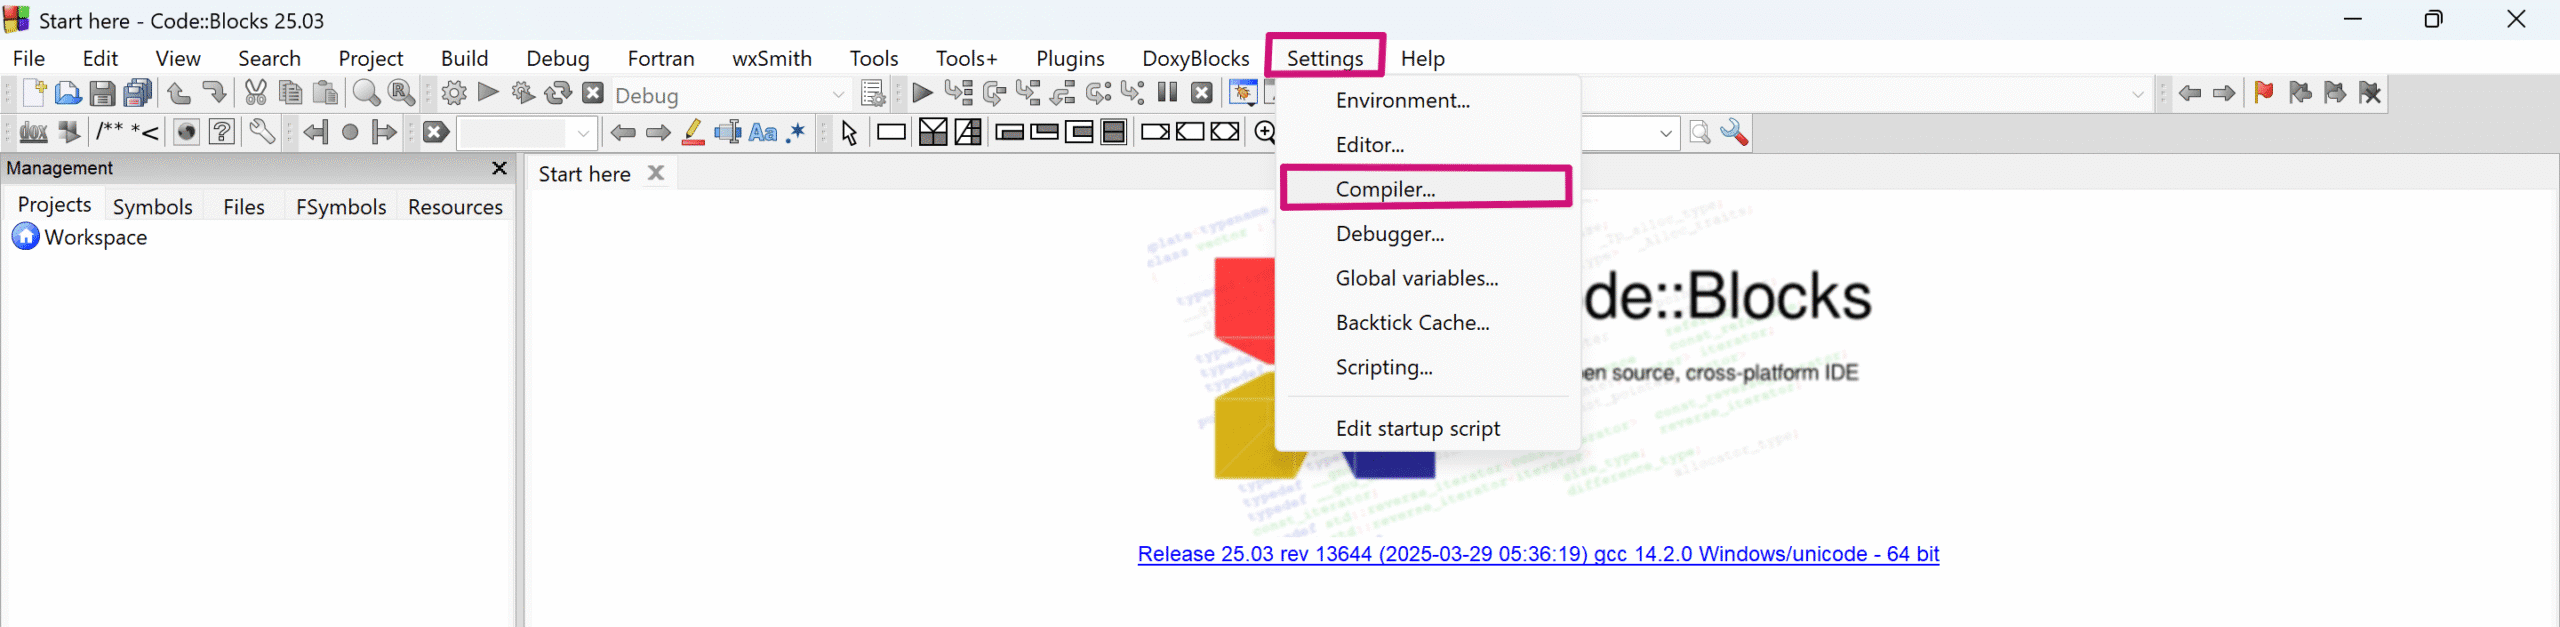2560x627 pixels.
Task: Toggle the selected text search icon
Action: 728,132
